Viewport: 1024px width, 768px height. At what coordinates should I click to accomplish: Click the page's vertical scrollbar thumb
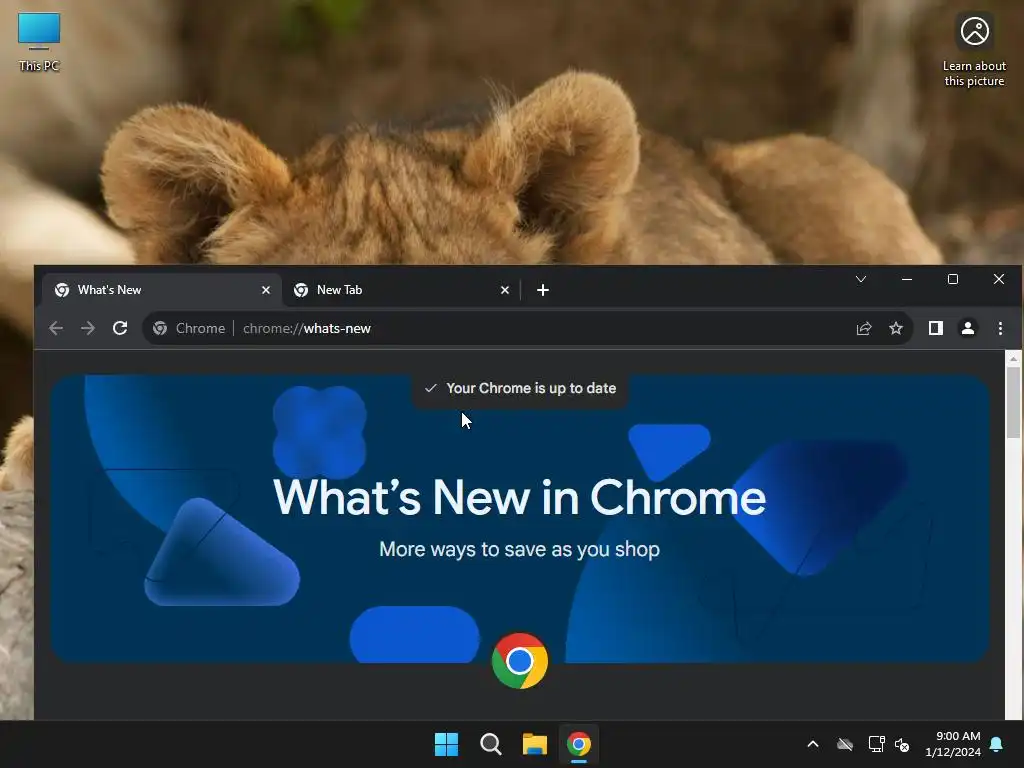(1014, 402)
